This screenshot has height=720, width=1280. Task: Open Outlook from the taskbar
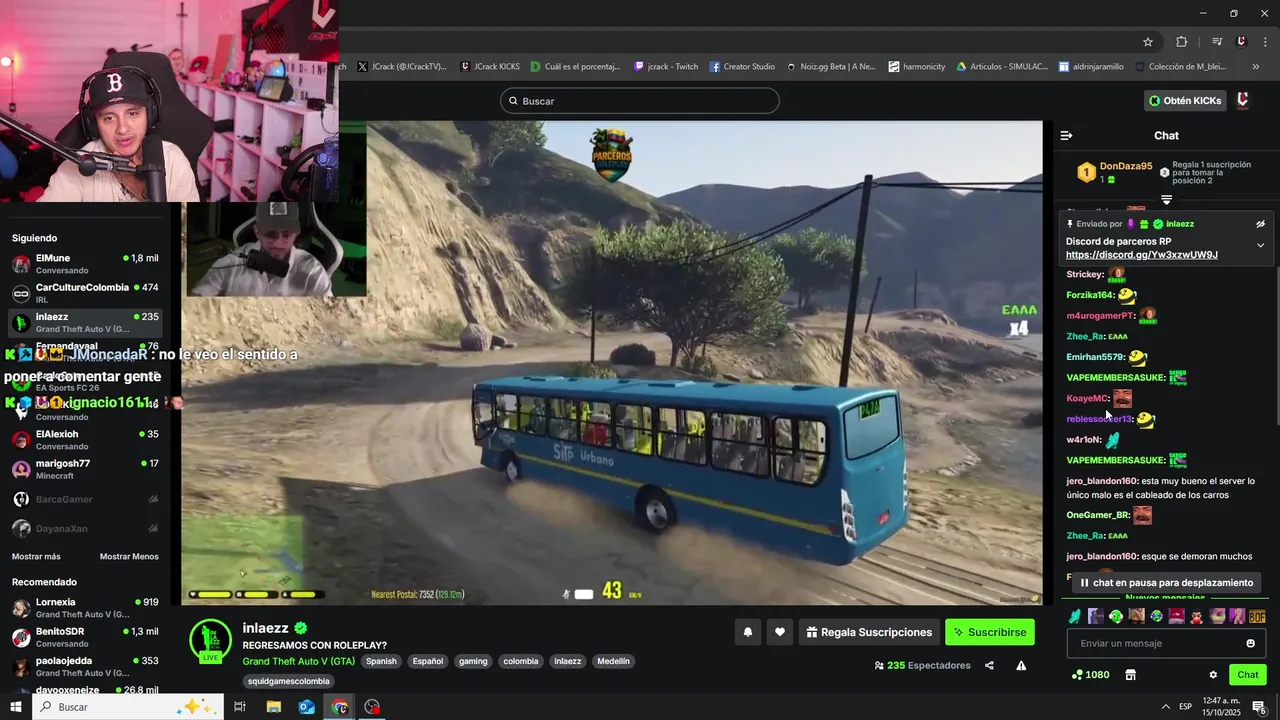[x=306, y=707]
